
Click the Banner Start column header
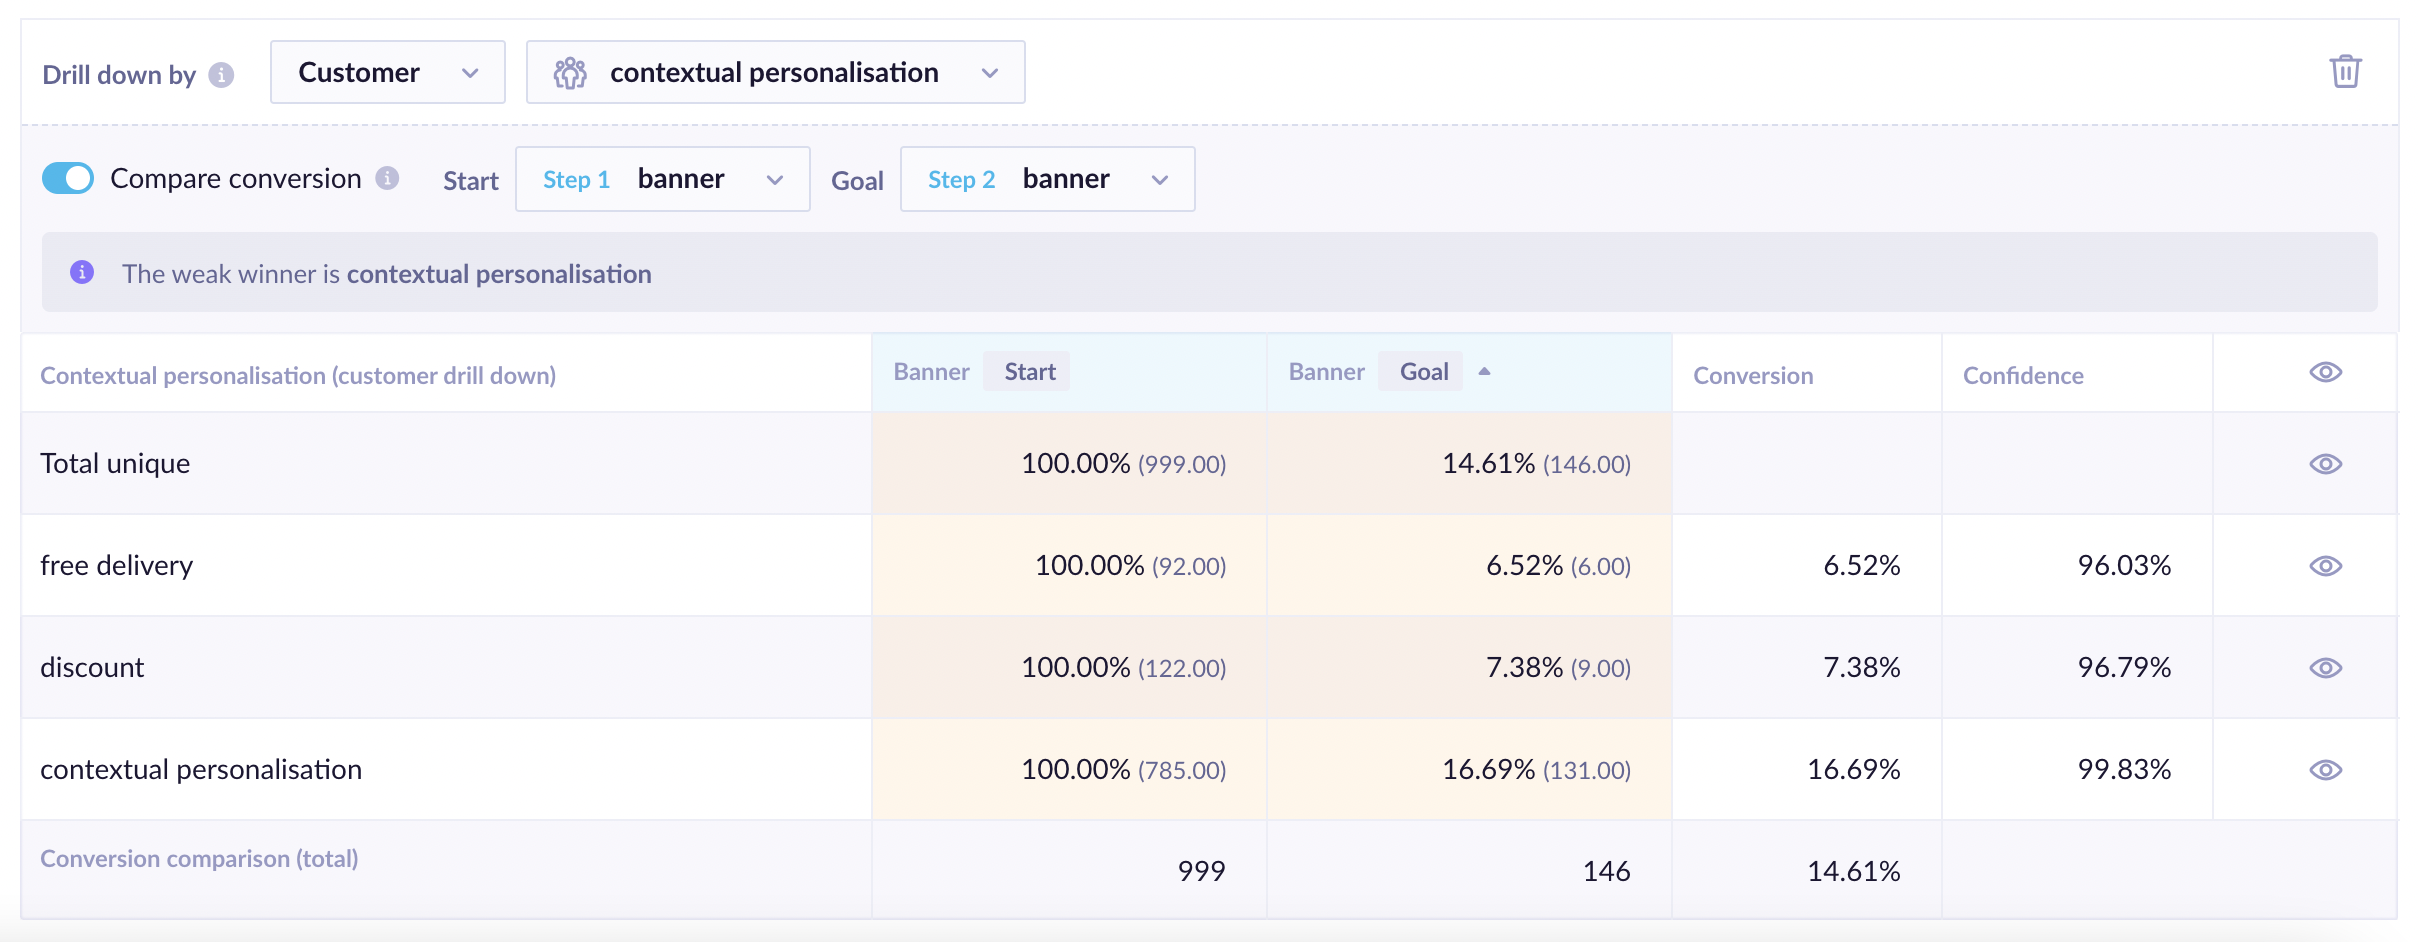(x=1070, y=372)
